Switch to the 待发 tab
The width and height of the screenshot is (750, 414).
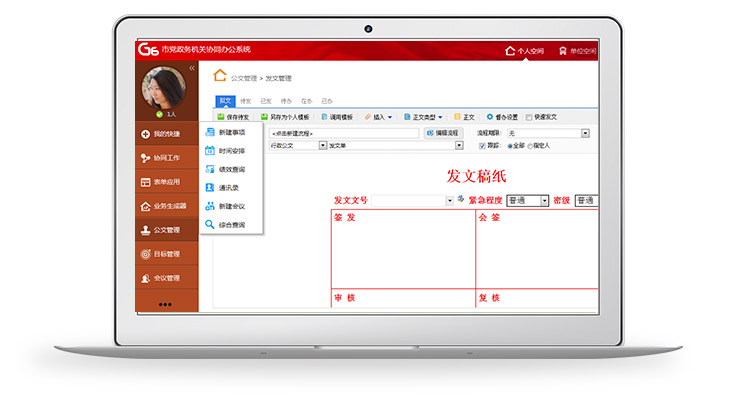(x=245, y=101)
